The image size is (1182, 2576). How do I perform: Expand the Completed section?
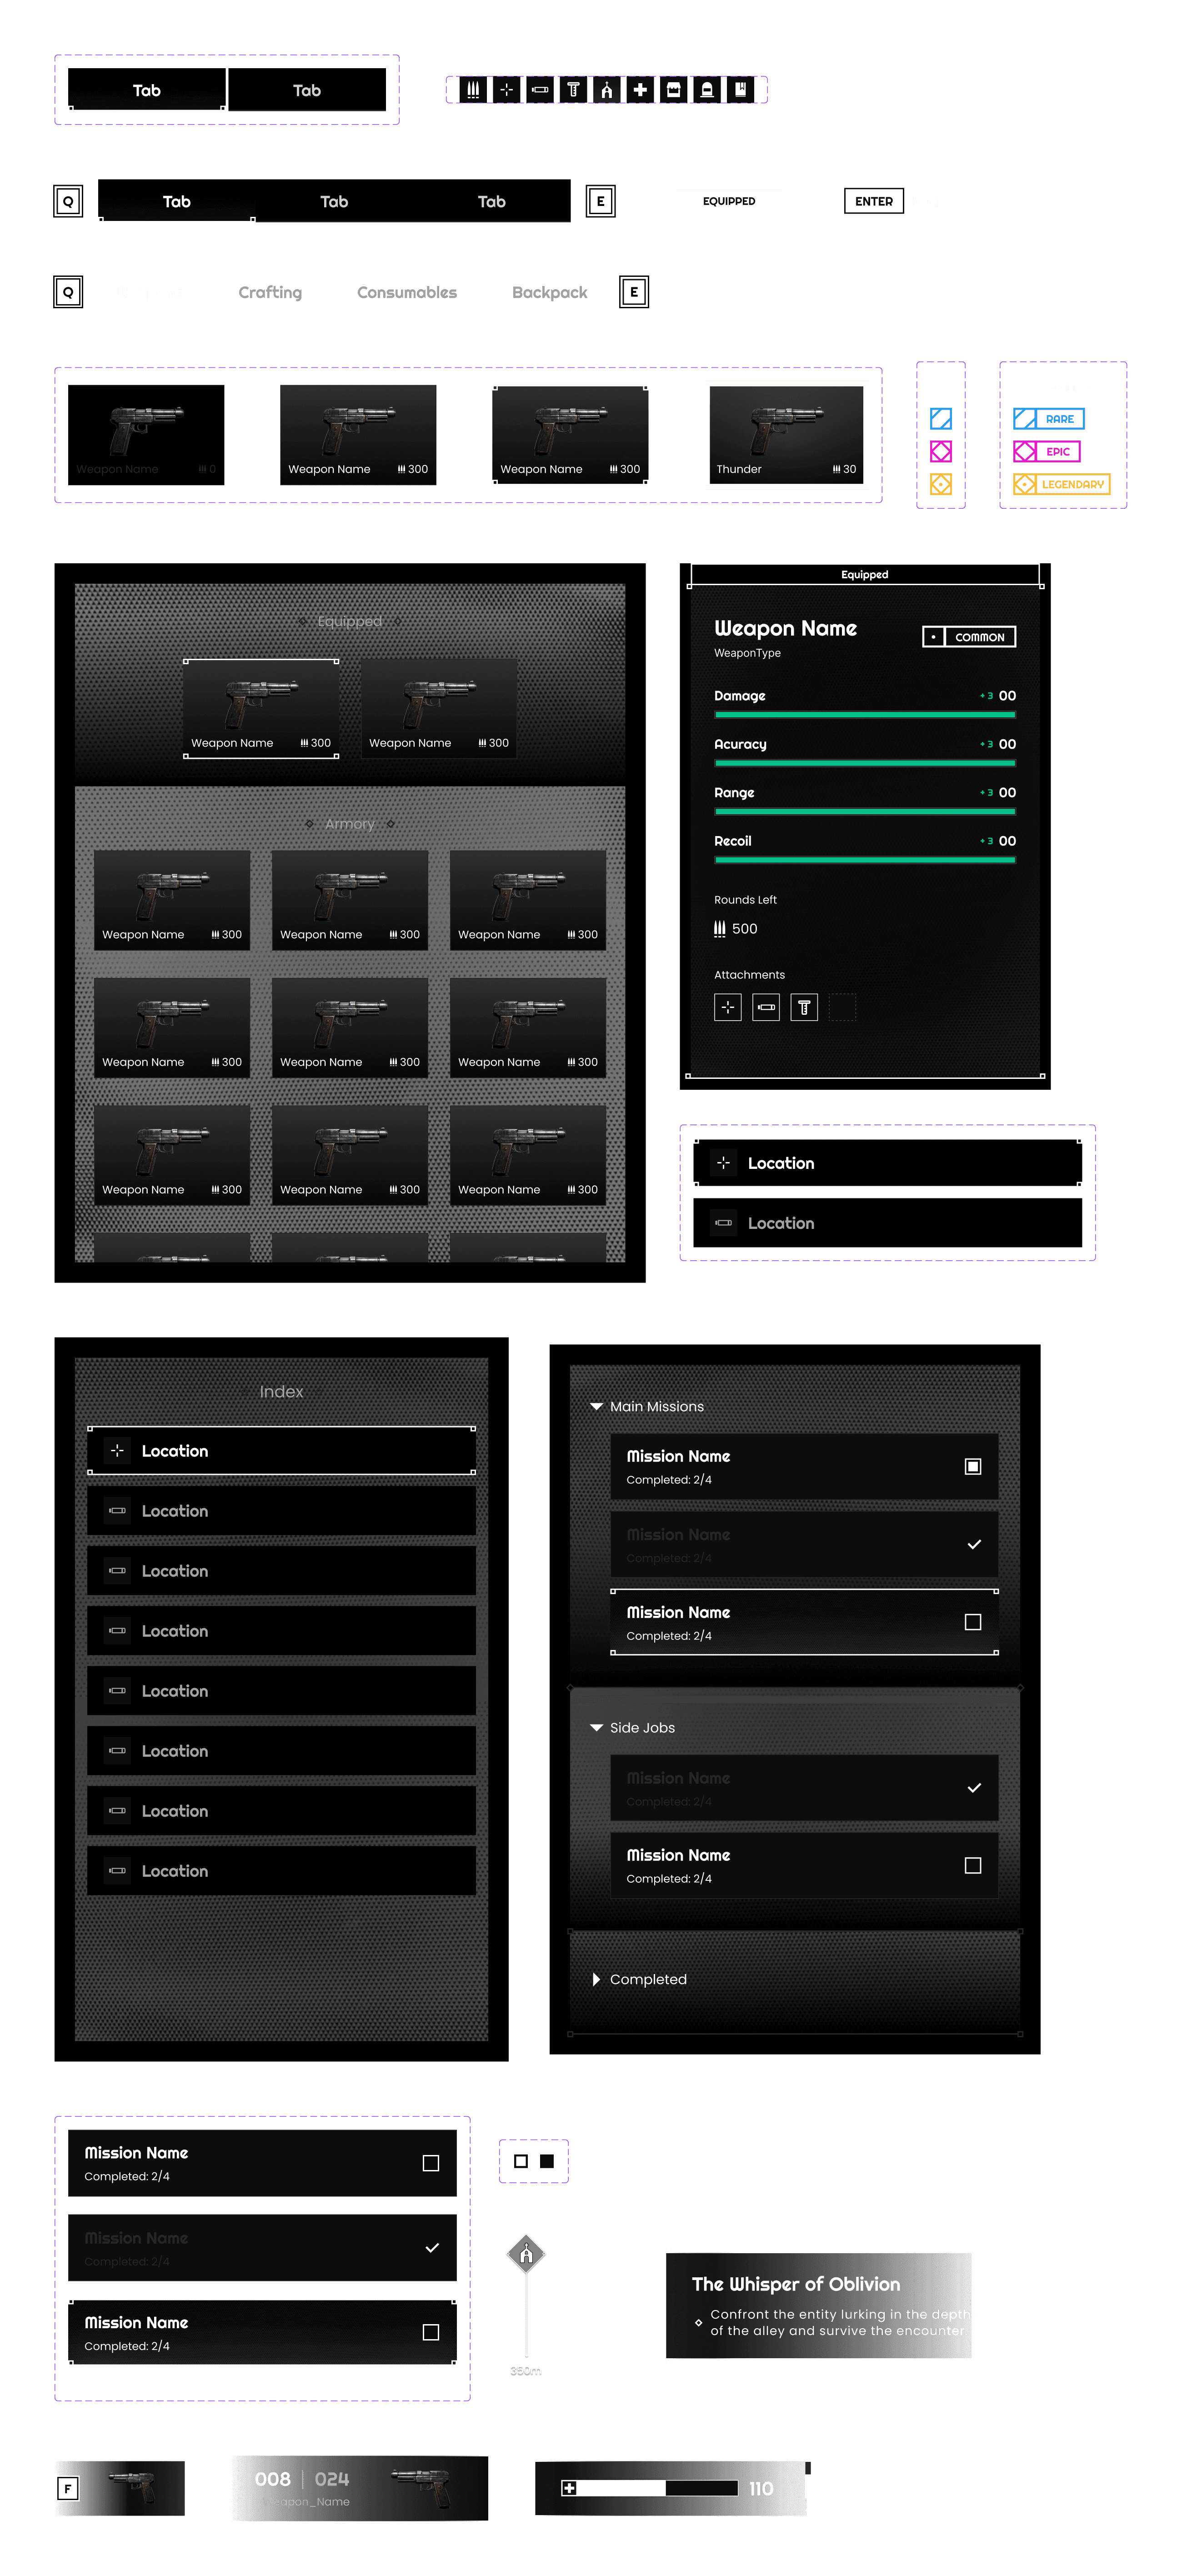click(597, 1979)
